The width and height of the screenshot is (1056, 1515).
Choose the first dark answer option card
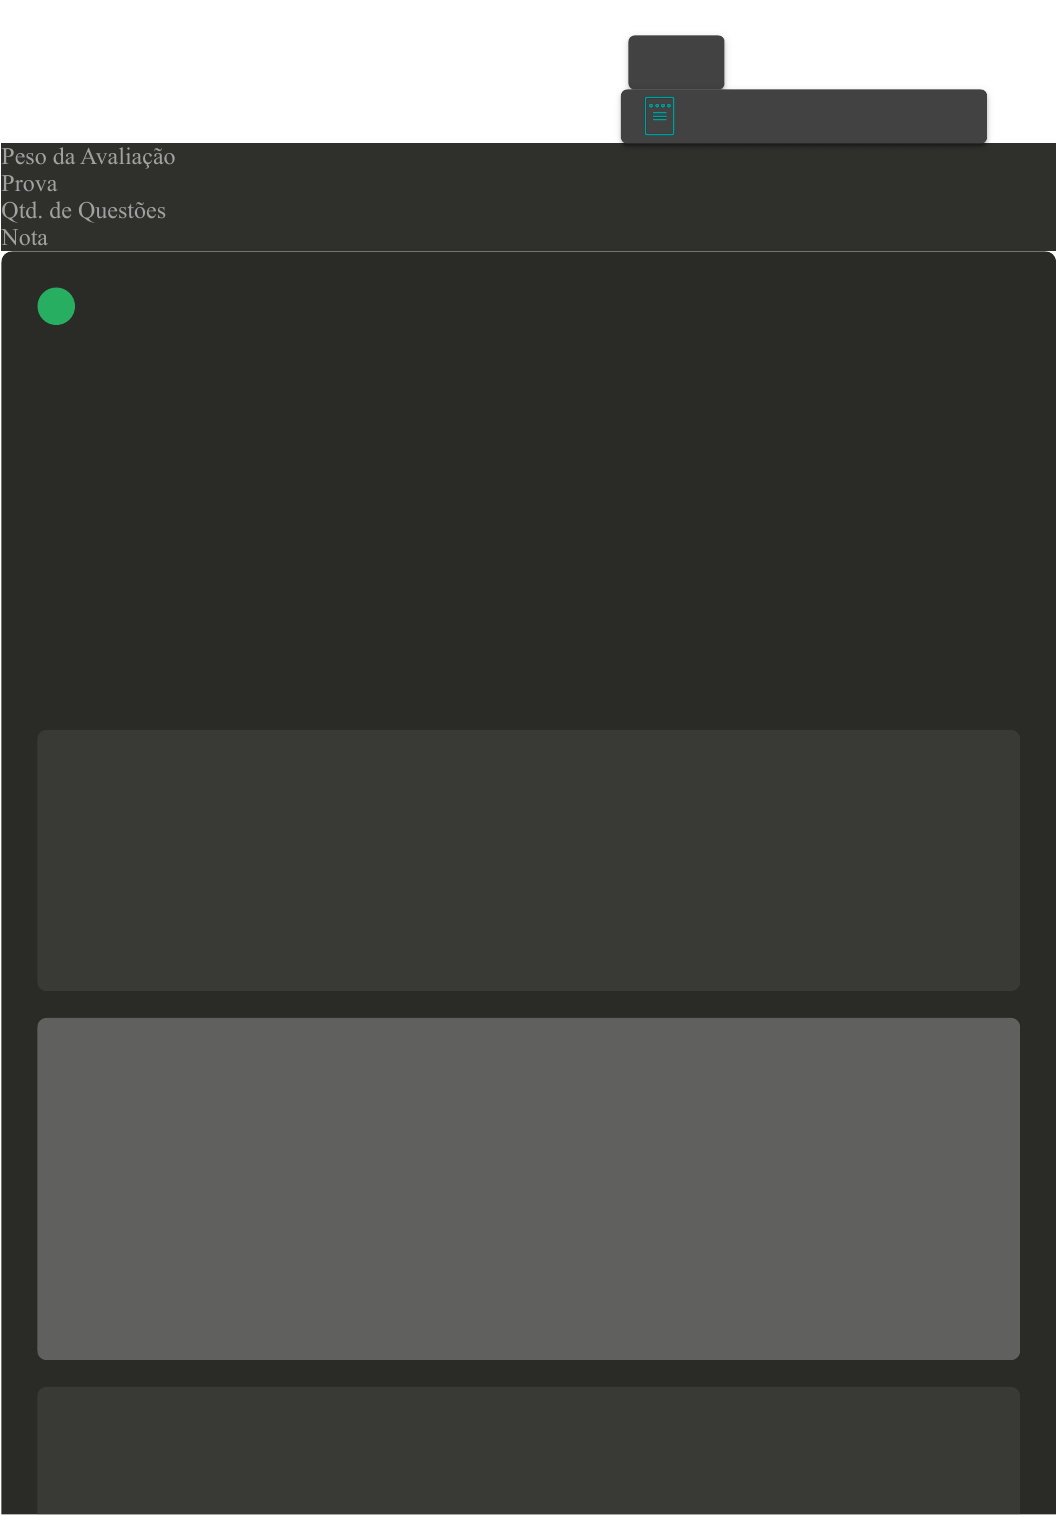(528, 860)
